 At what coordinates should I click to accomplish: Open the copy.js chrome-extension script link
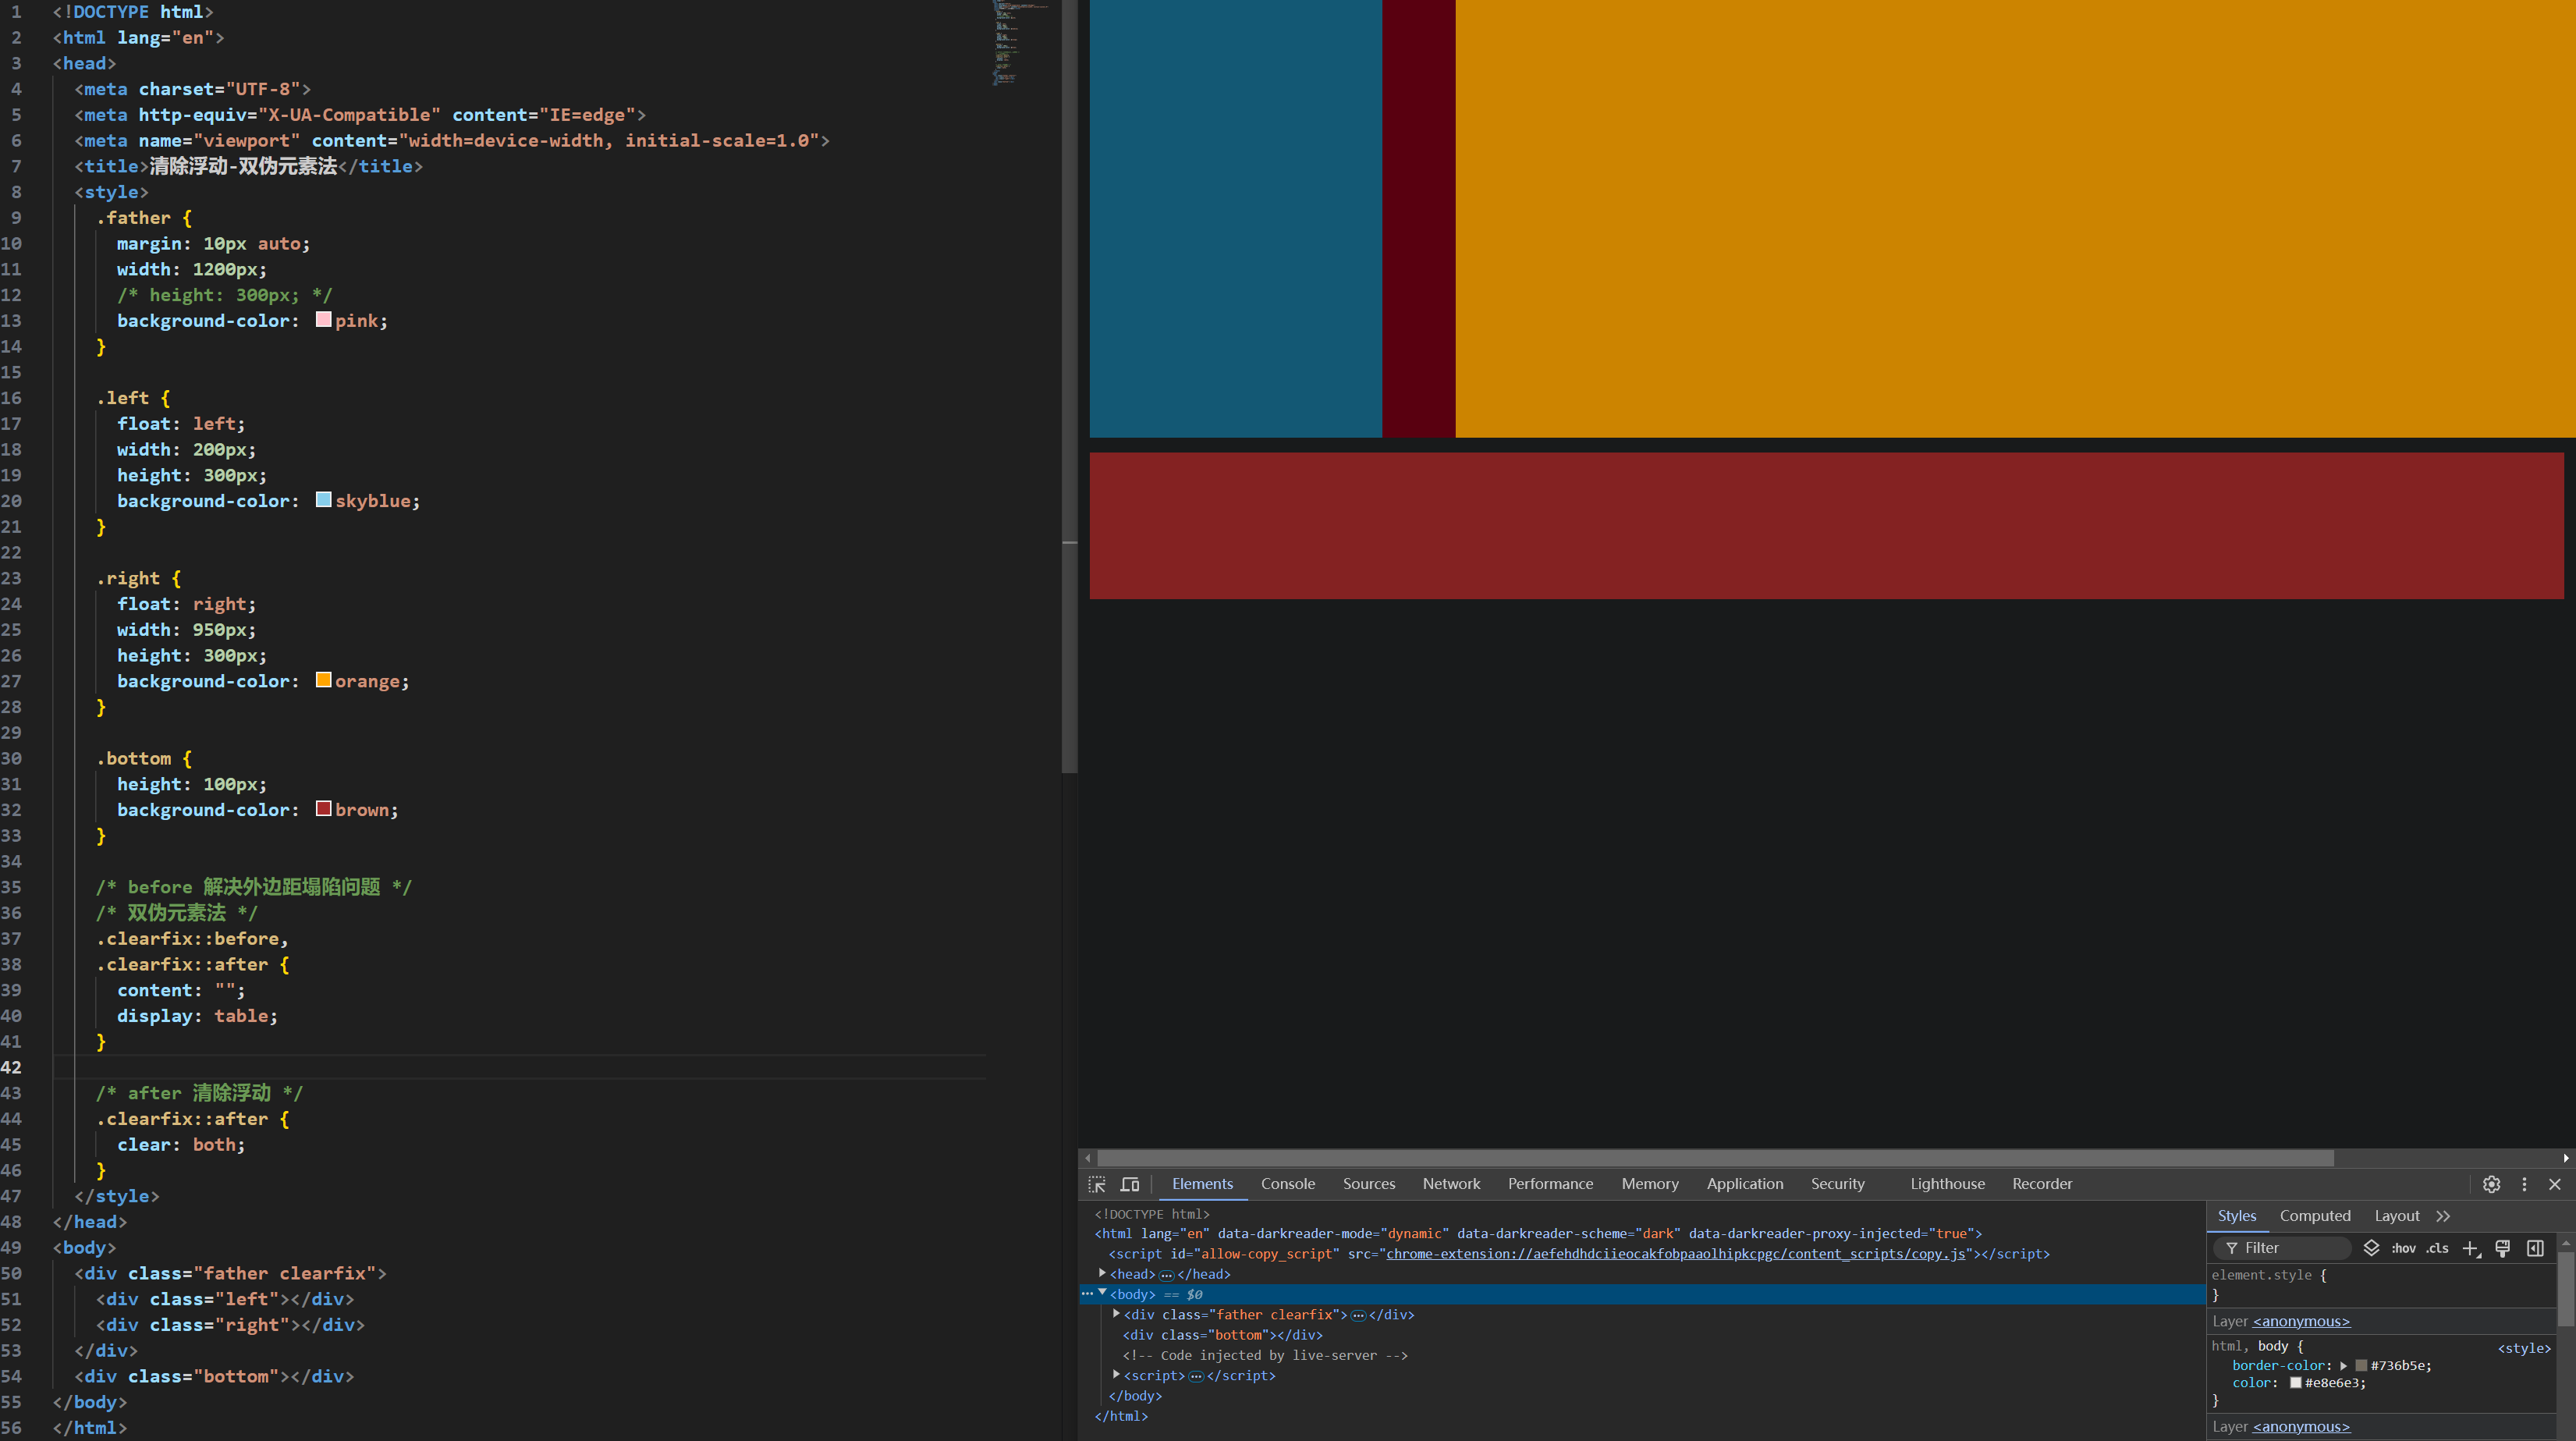(1675, 1254)
